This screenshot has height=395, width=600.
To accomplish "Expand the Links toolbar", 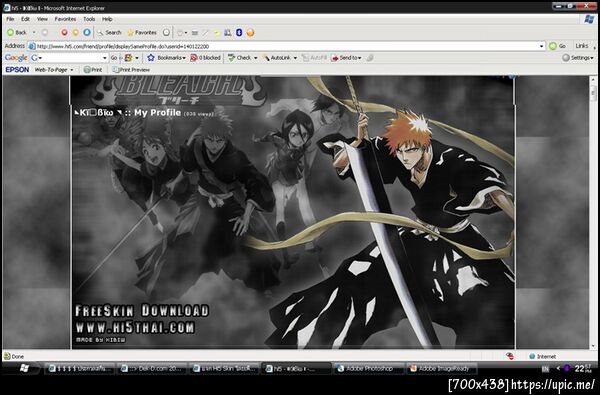I will pos(582,46).
